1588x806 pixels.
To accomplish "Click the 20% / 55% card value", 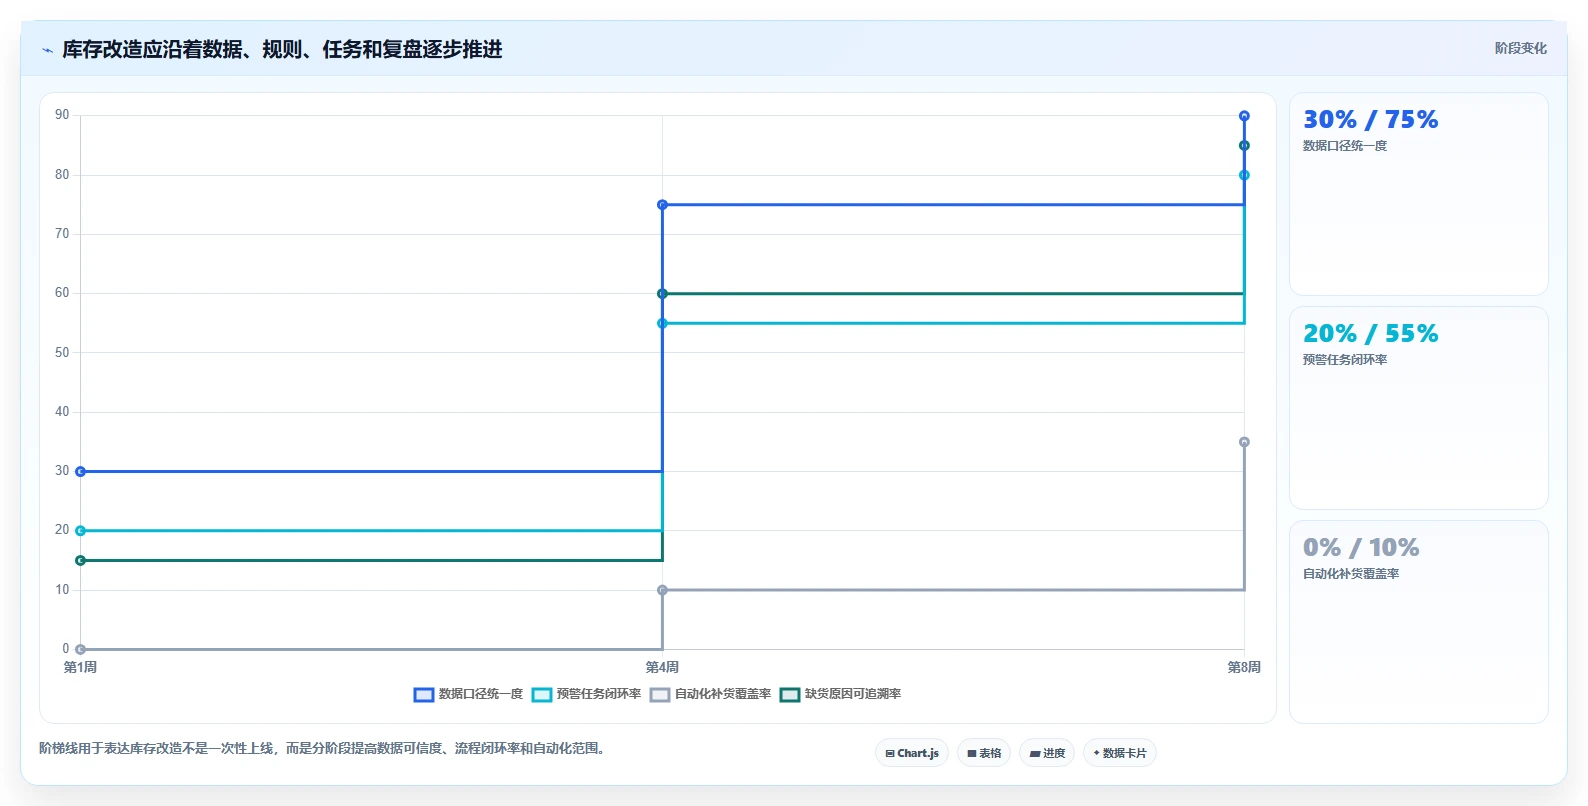I will click(1370, 334).
